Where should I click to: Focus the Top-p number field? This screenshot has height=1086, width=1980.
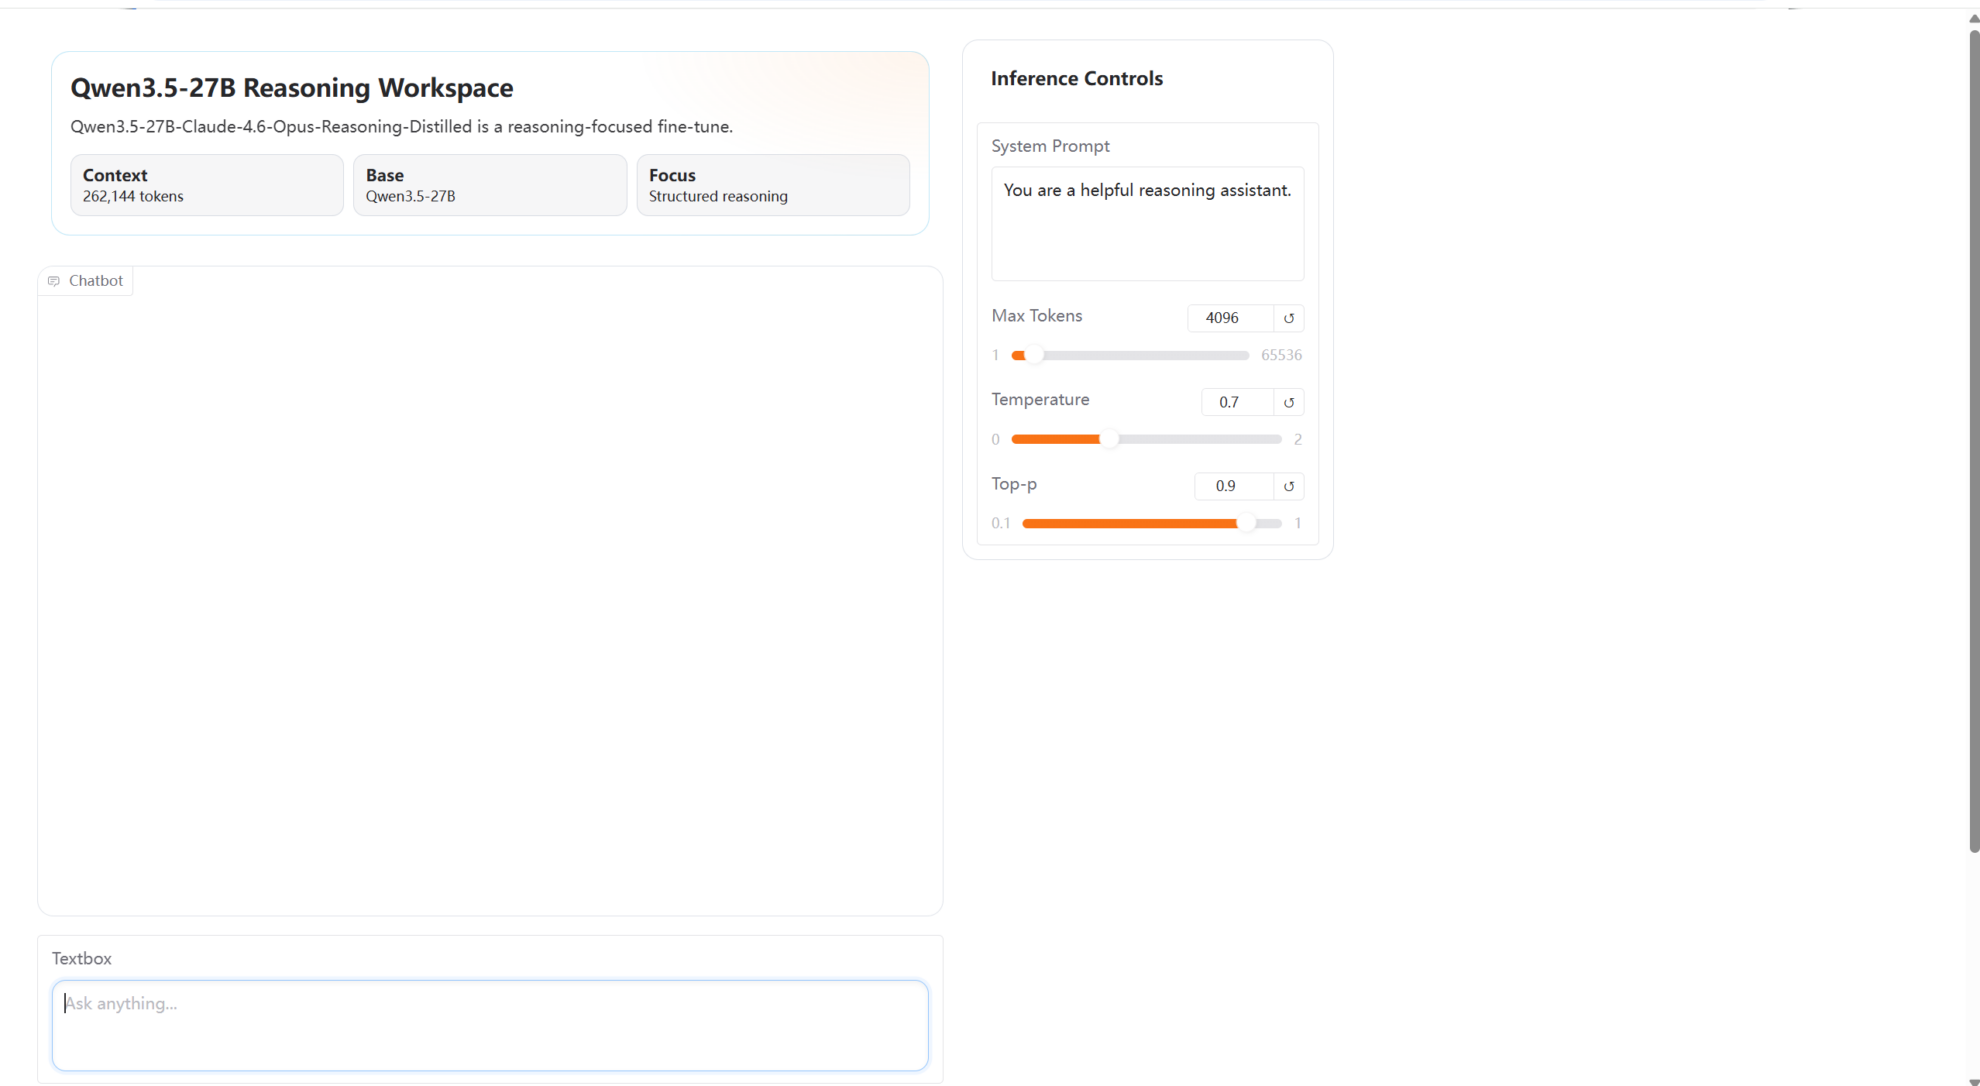click(x=1233, y=486)
